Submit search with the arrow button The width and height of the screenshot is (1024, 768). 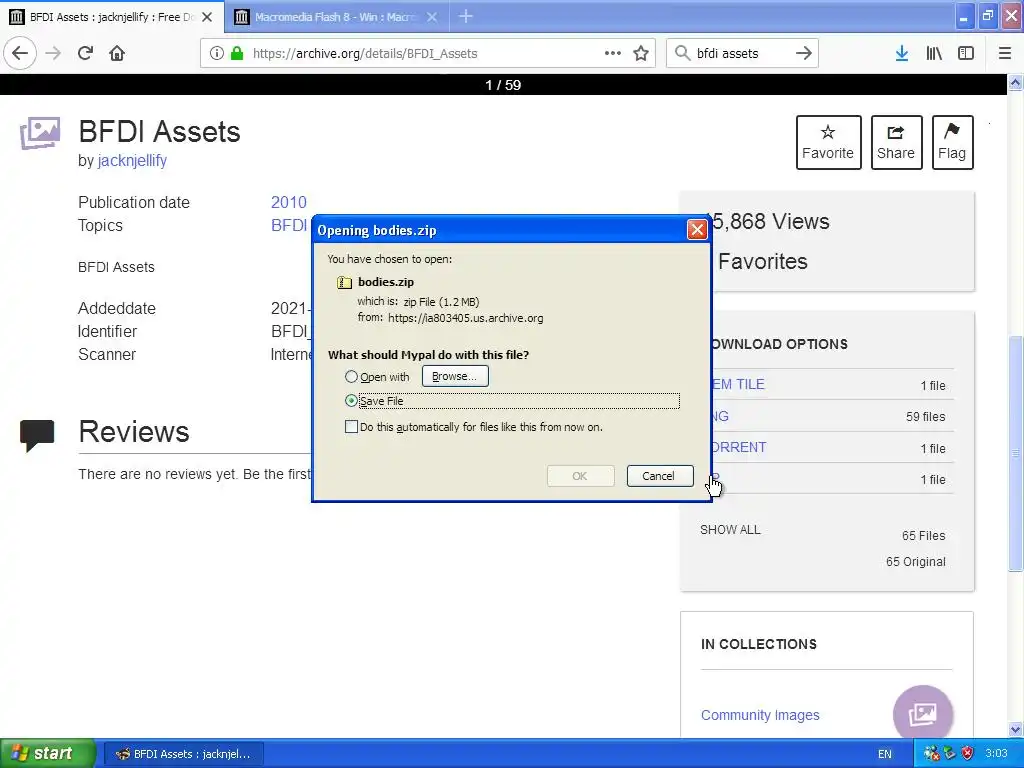[x=804, y=53]
